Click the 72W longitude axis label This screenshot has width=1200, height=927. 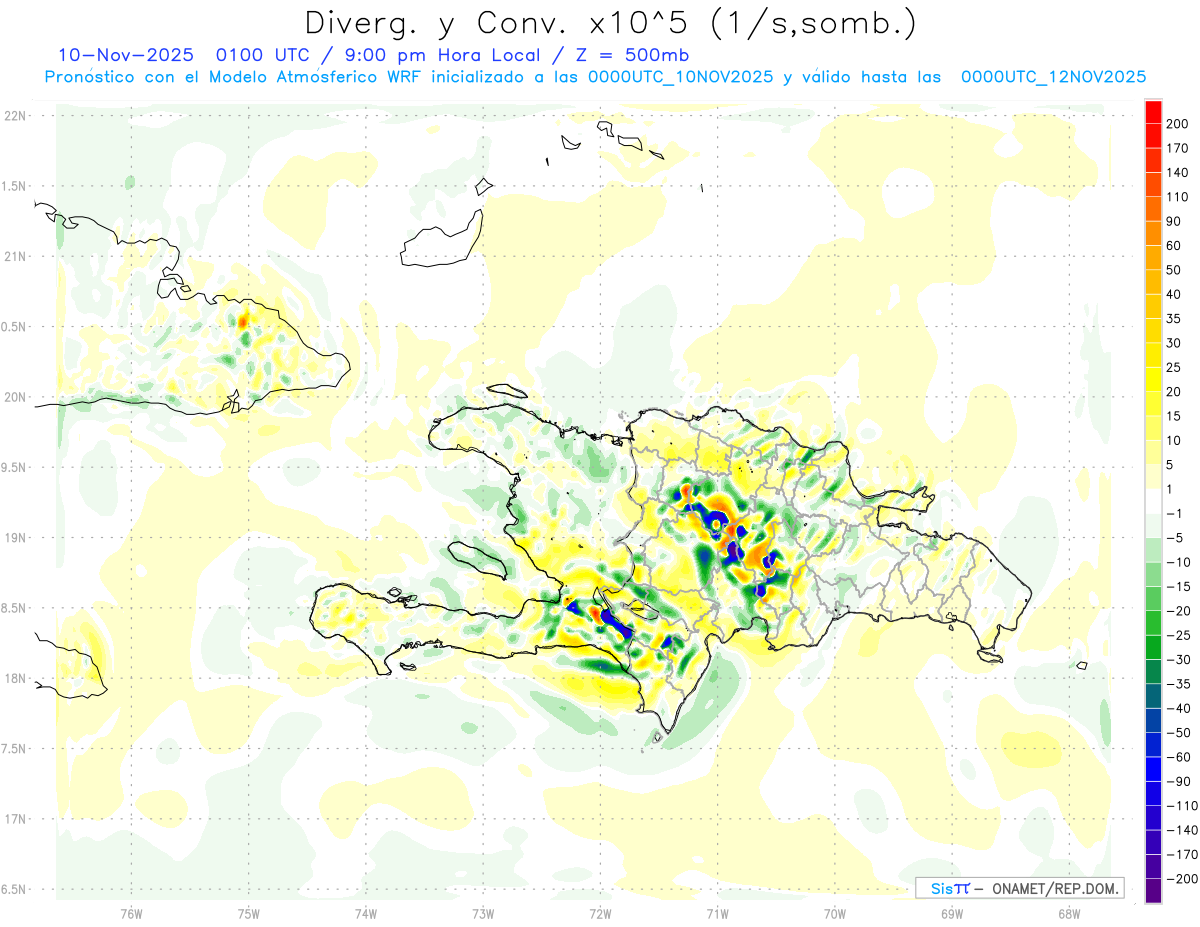pyautogui.click(x=600, y=913)
